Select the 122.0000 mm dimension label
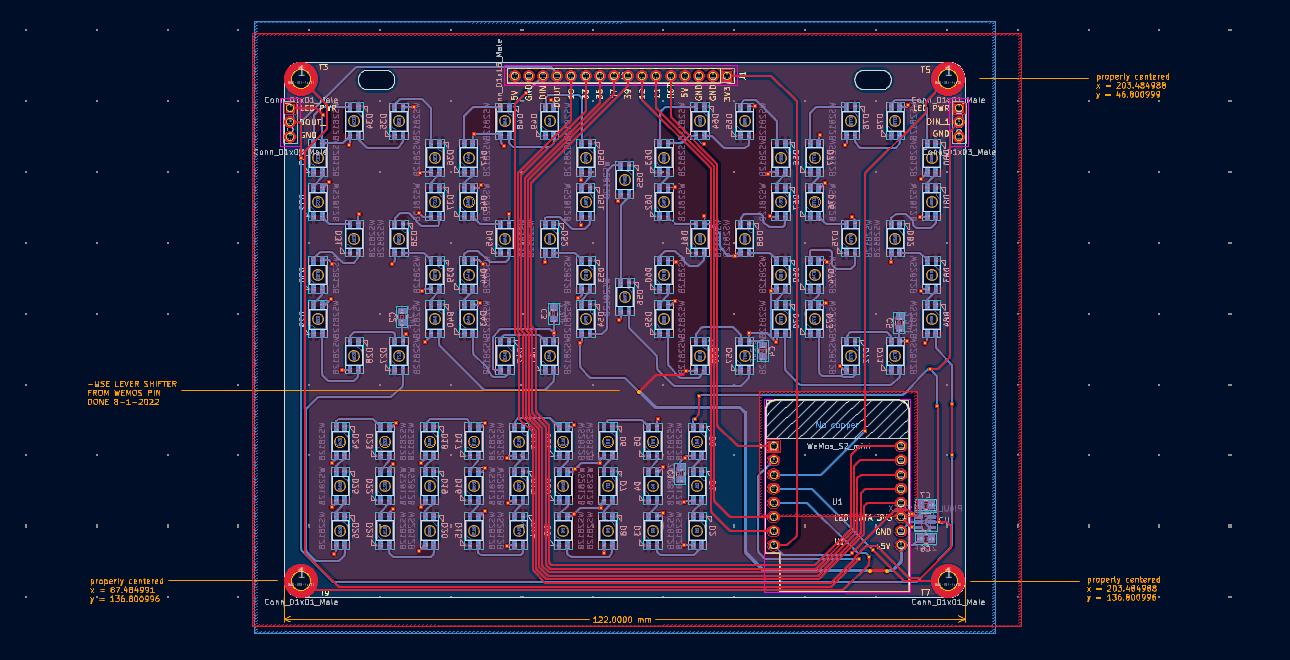This screenshot has height=660, width=1290. click(622, 620)
